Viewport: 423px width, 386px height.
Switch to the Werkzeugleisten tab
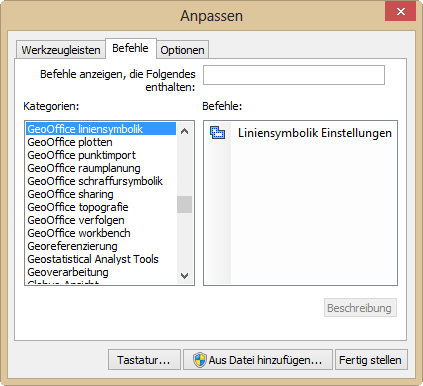[x=61, y=50]
